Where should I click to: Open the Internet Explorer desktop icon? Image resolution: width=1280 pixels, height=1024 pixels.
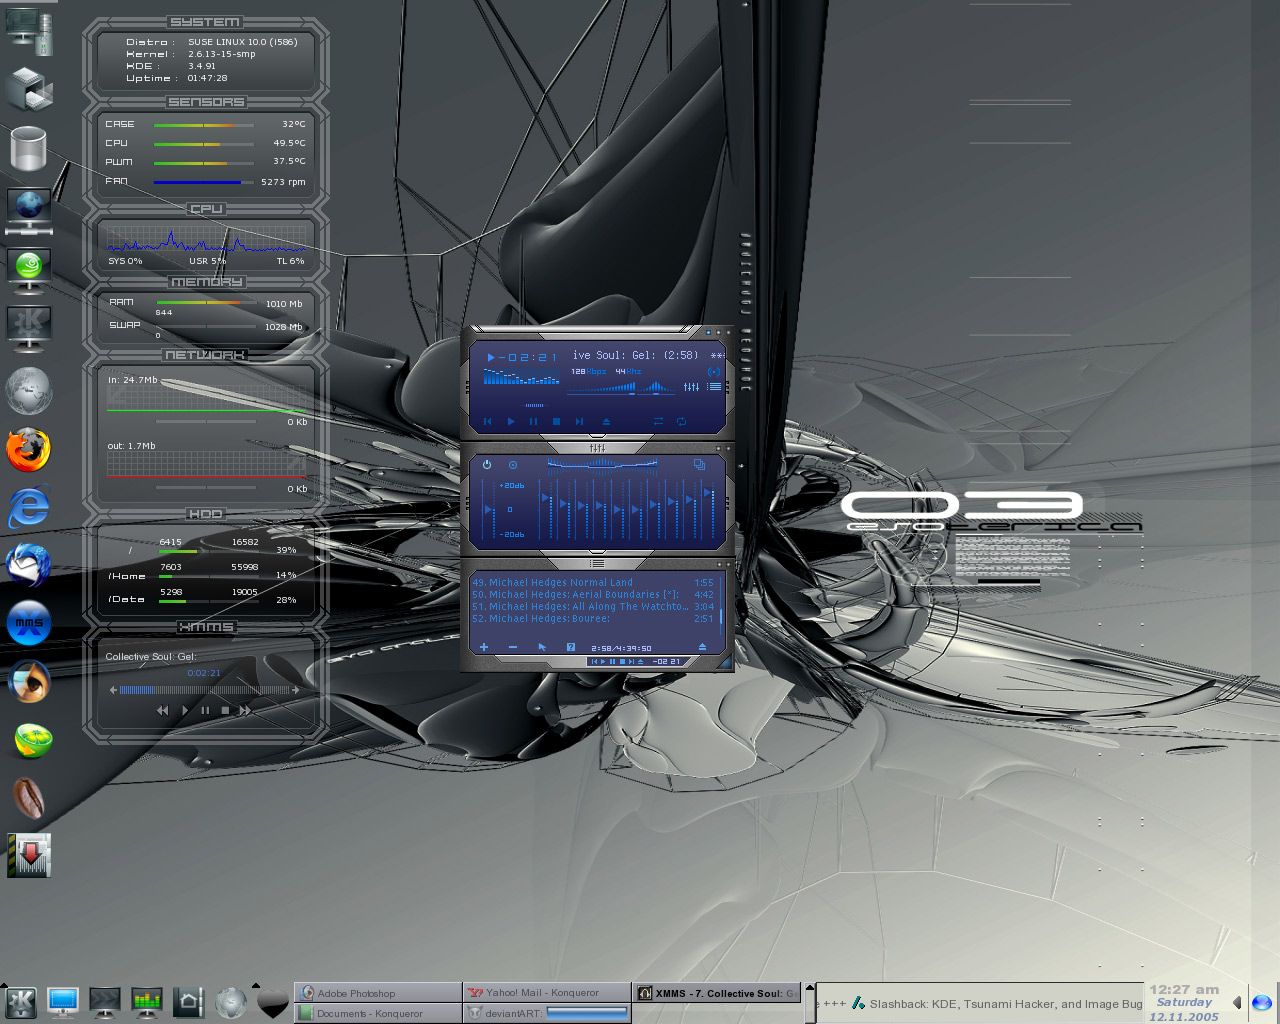coord(29,507)
